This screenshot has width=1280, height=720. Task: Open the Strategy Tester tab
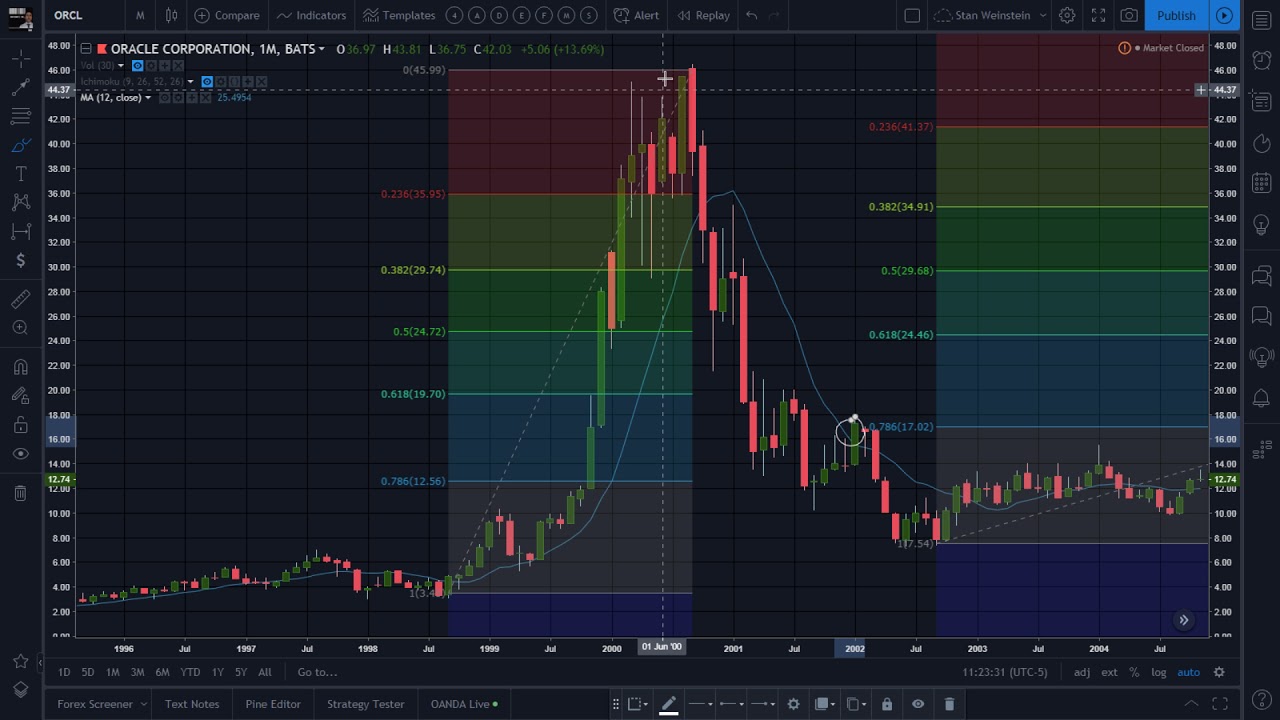coord(365,704)
